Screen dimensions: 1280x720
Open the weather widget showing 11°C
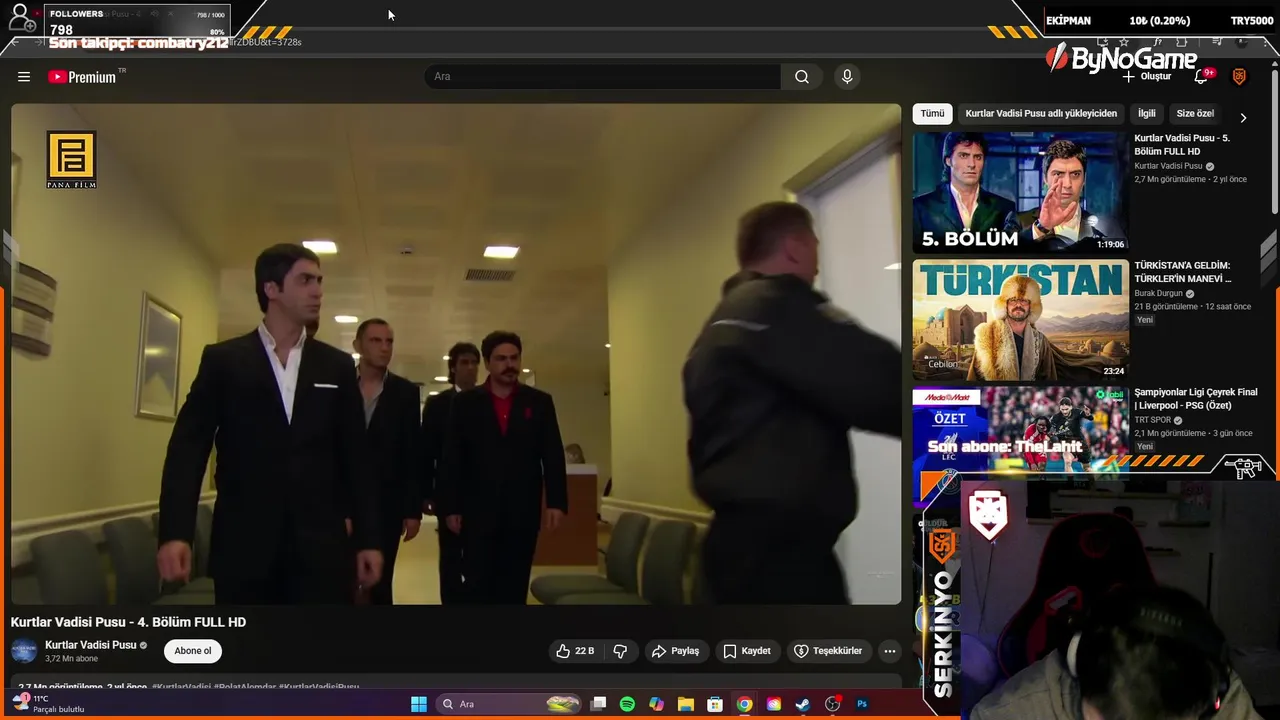tap(48, 704)
